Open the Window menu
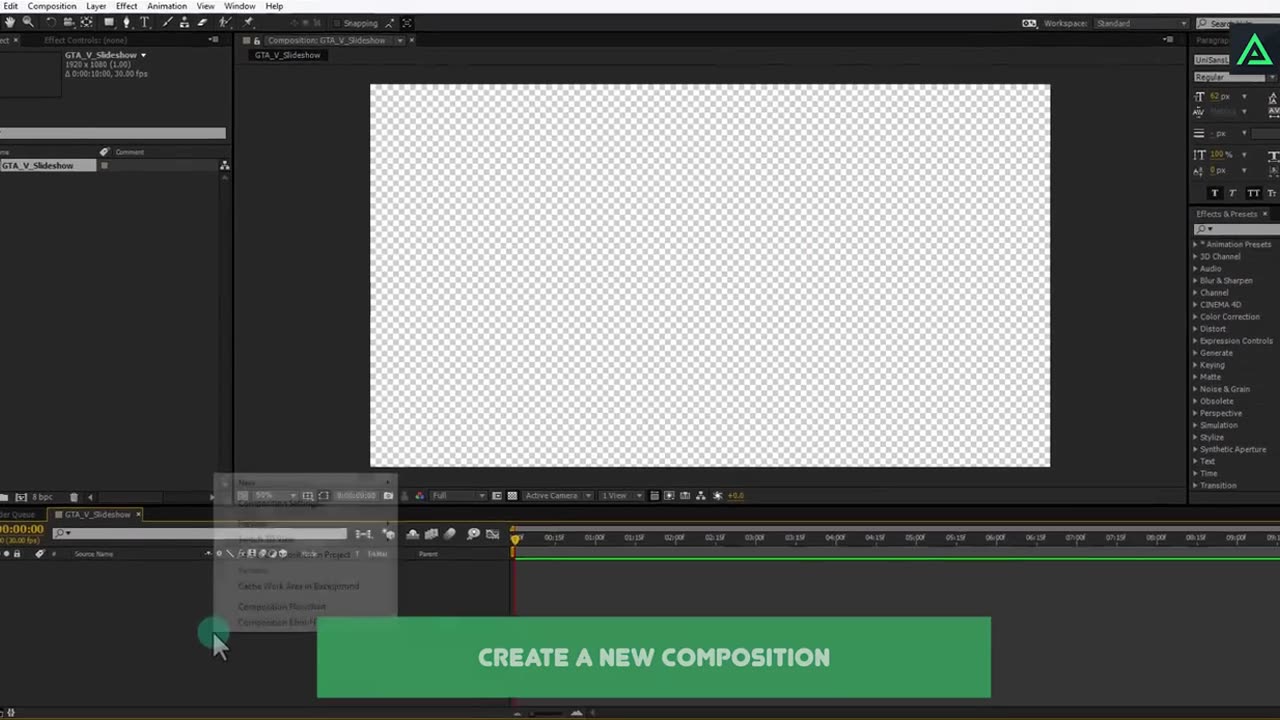Screen dimensions: 1280x720 tap(240, 6)
